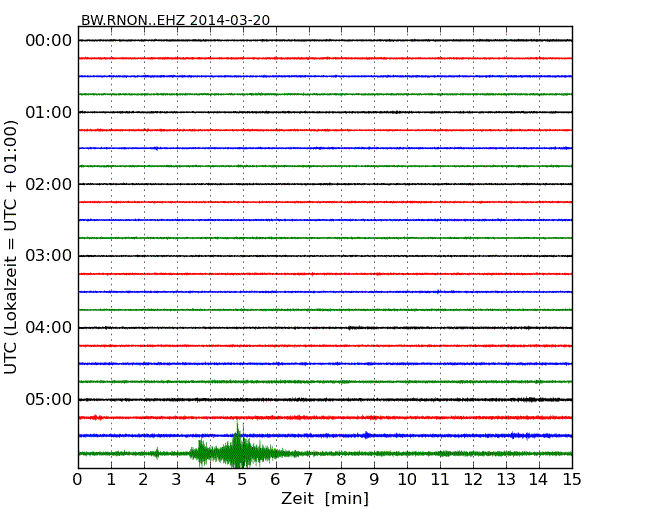
Task: Click x-axis tick label 1
Action: [x=111, y=480]
